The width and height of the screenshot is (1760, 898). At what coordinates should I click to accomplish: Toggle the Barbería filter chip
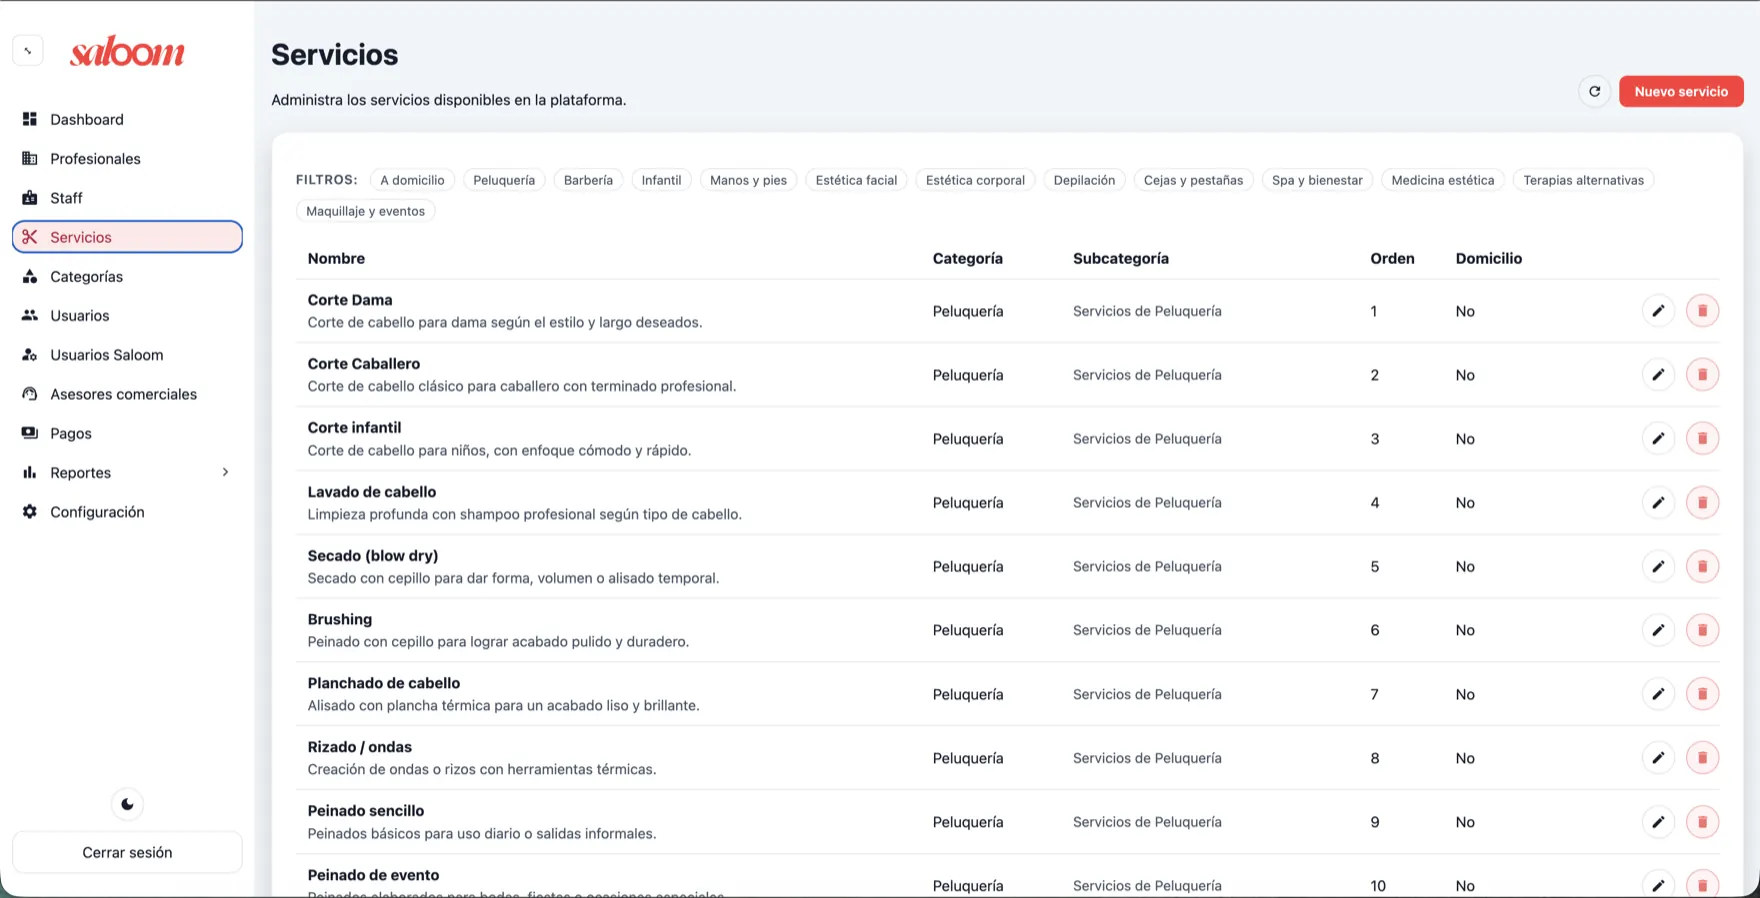point(588,180)
